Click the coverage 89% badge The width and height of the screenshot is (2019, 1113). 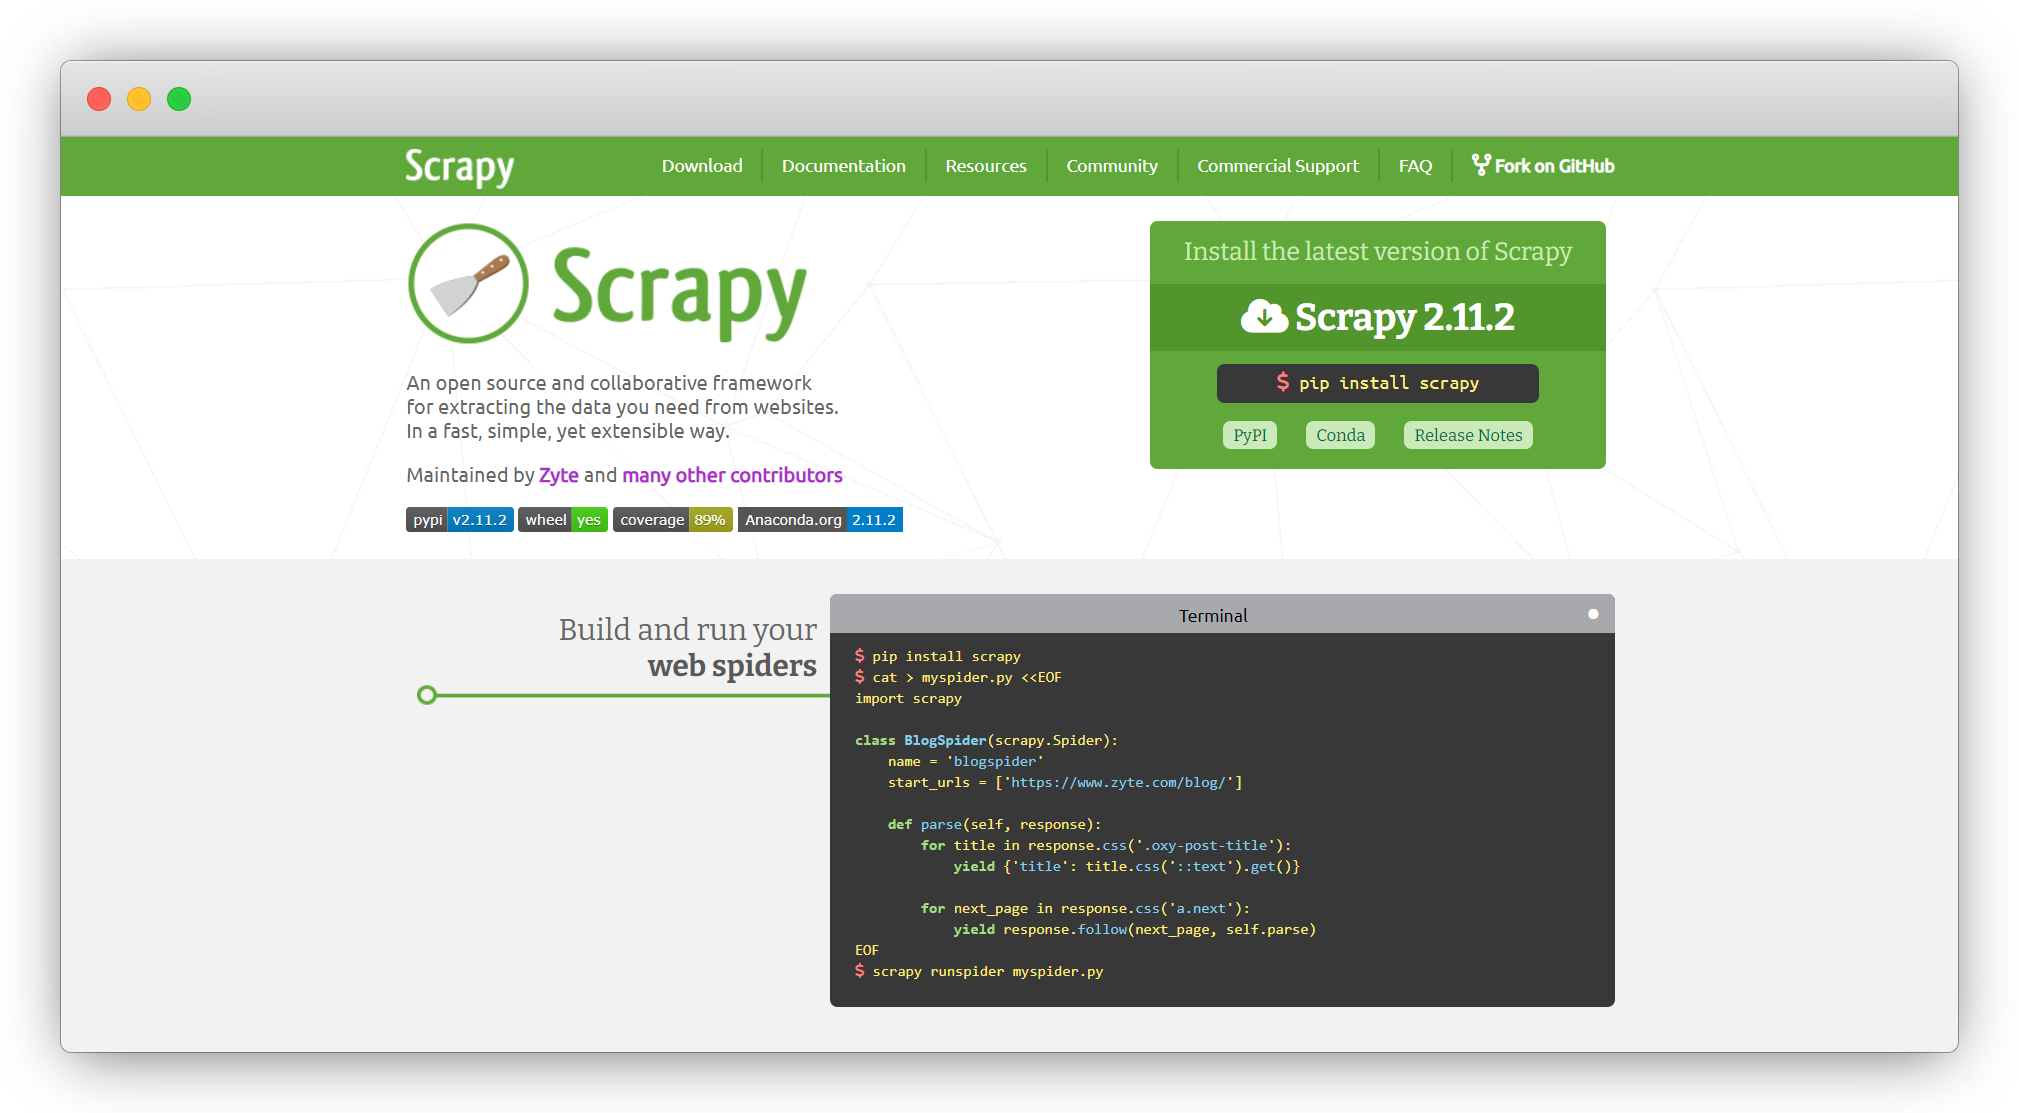pyautogui.click(x=673, y=520)
